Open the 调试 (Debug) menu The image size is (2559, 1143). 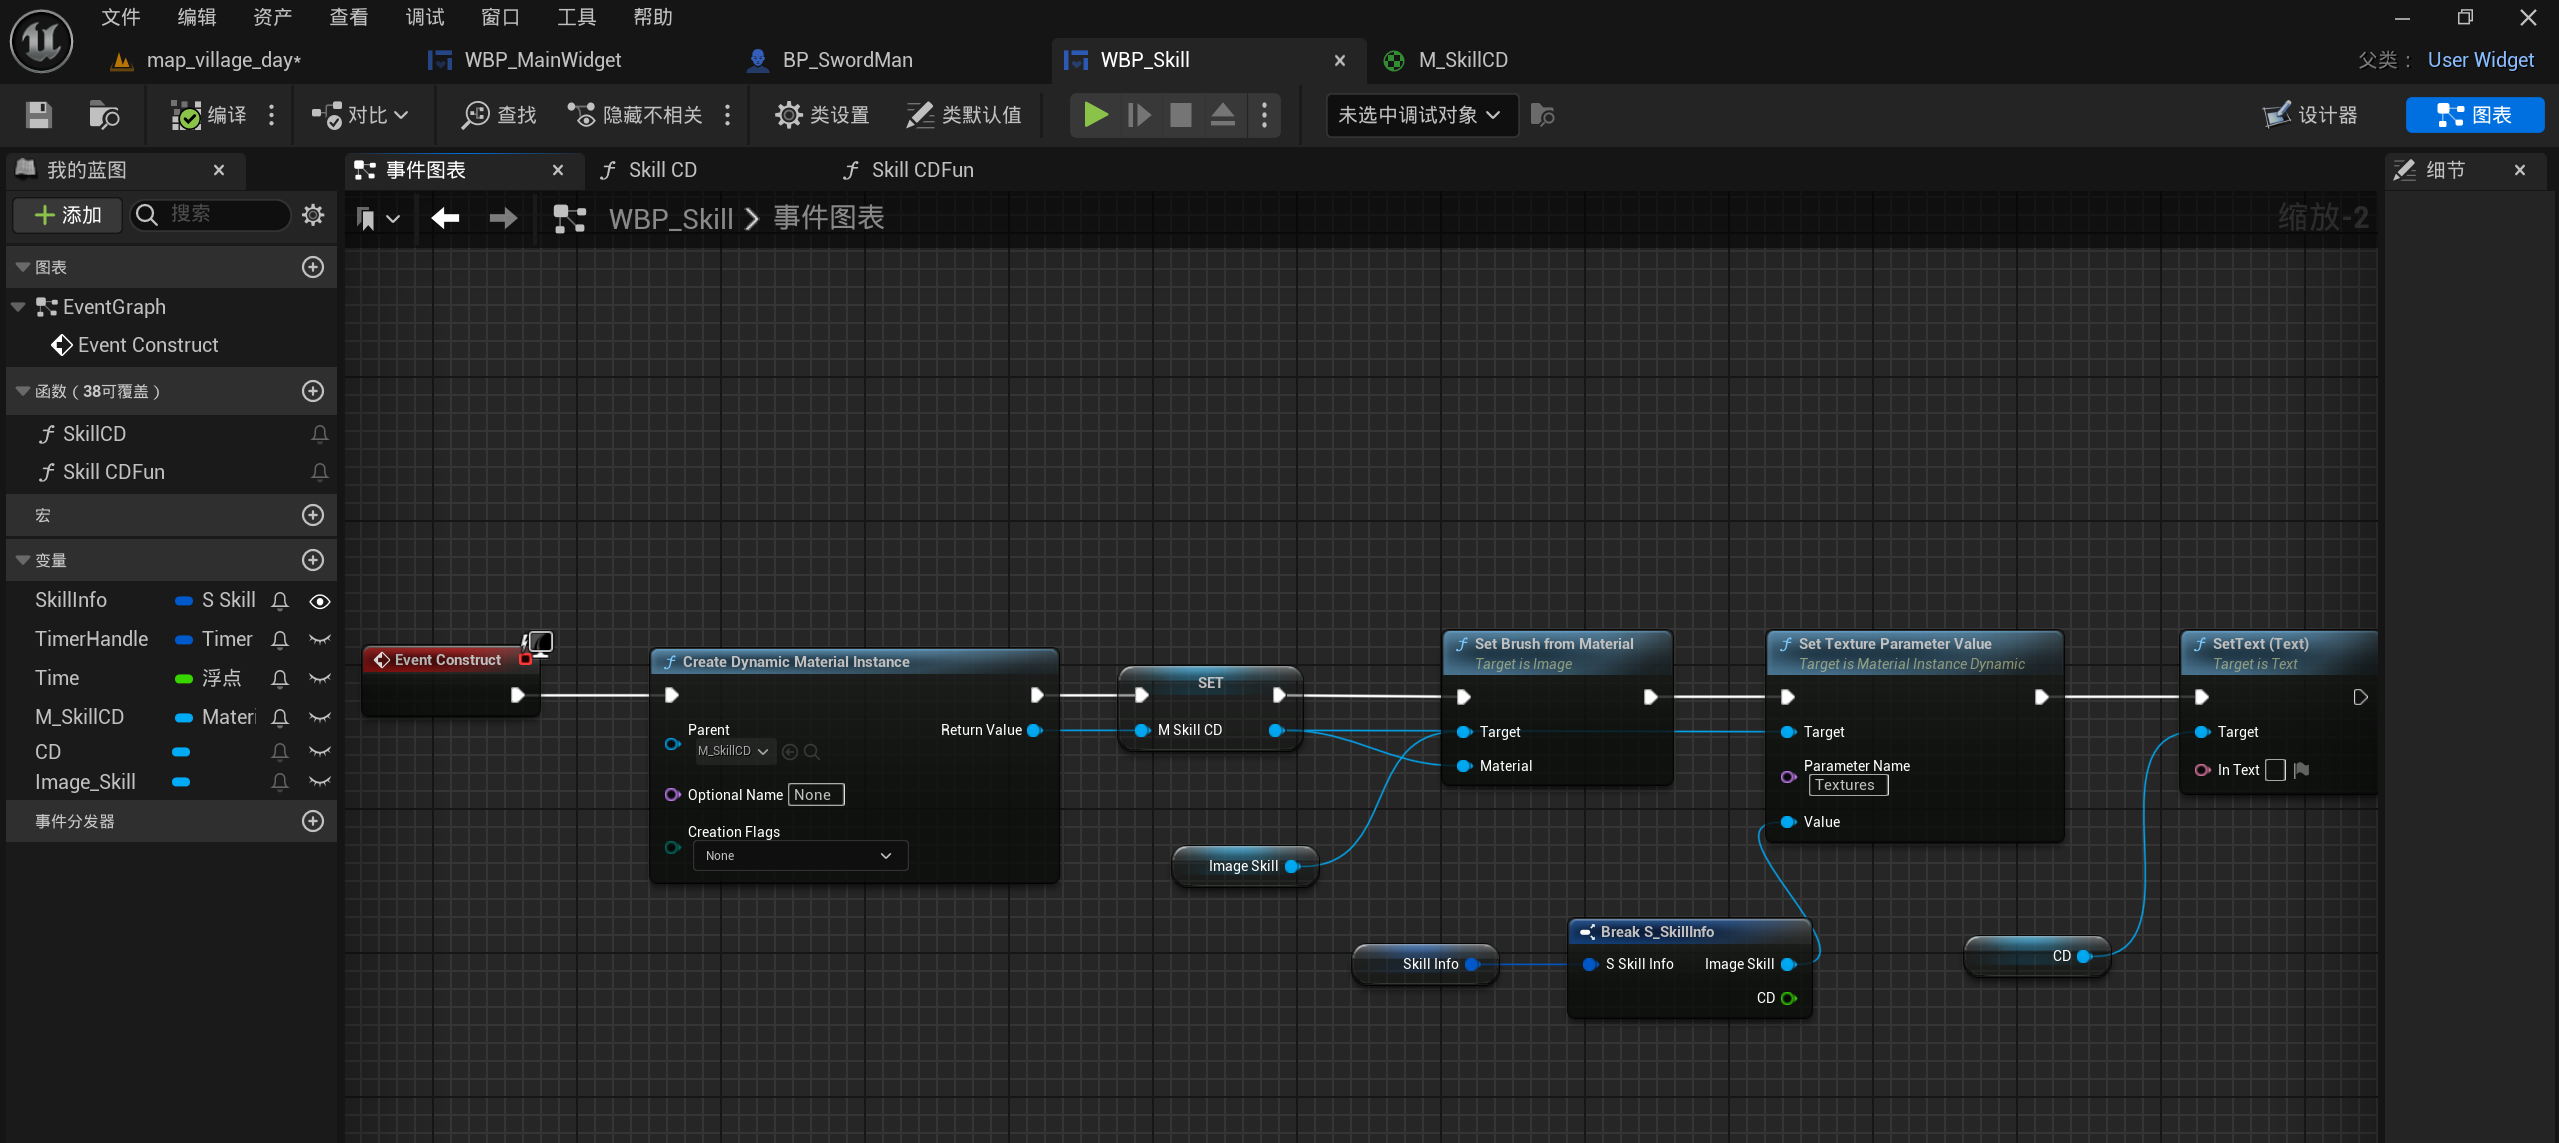click(424, 17)
